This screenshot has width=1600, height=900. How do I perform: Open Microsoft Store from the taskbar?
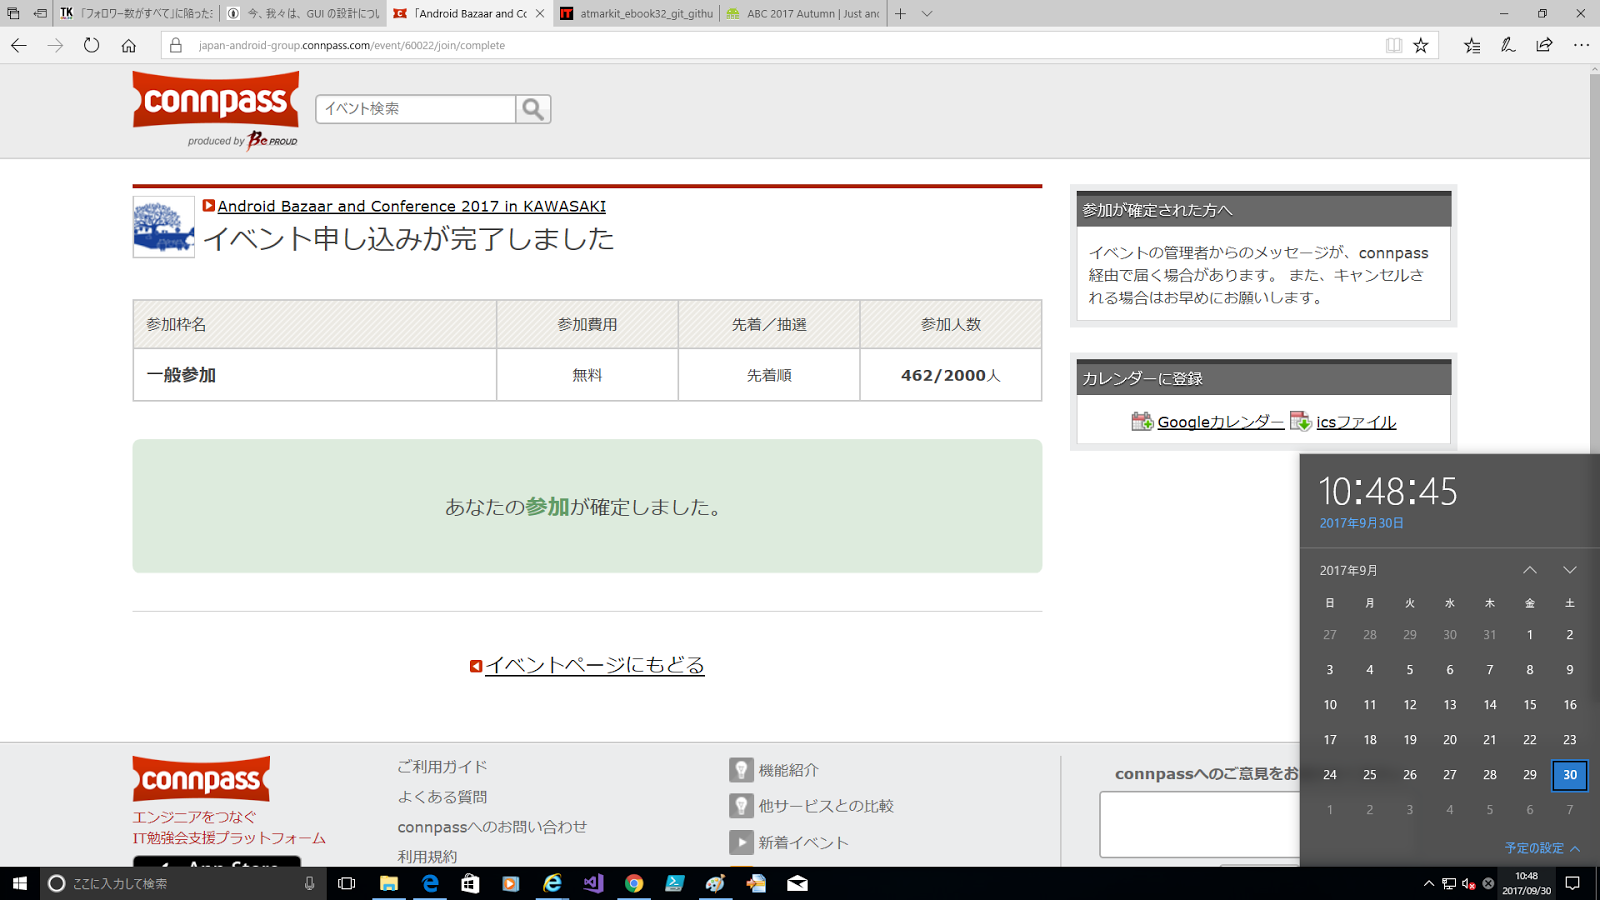tap(470, 883)
